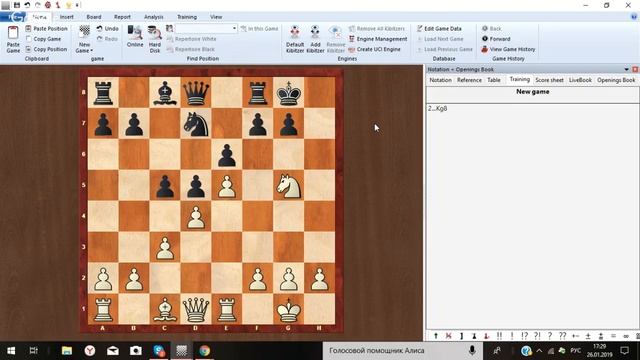Click the Paste Position icon

[x=28, y=29]
